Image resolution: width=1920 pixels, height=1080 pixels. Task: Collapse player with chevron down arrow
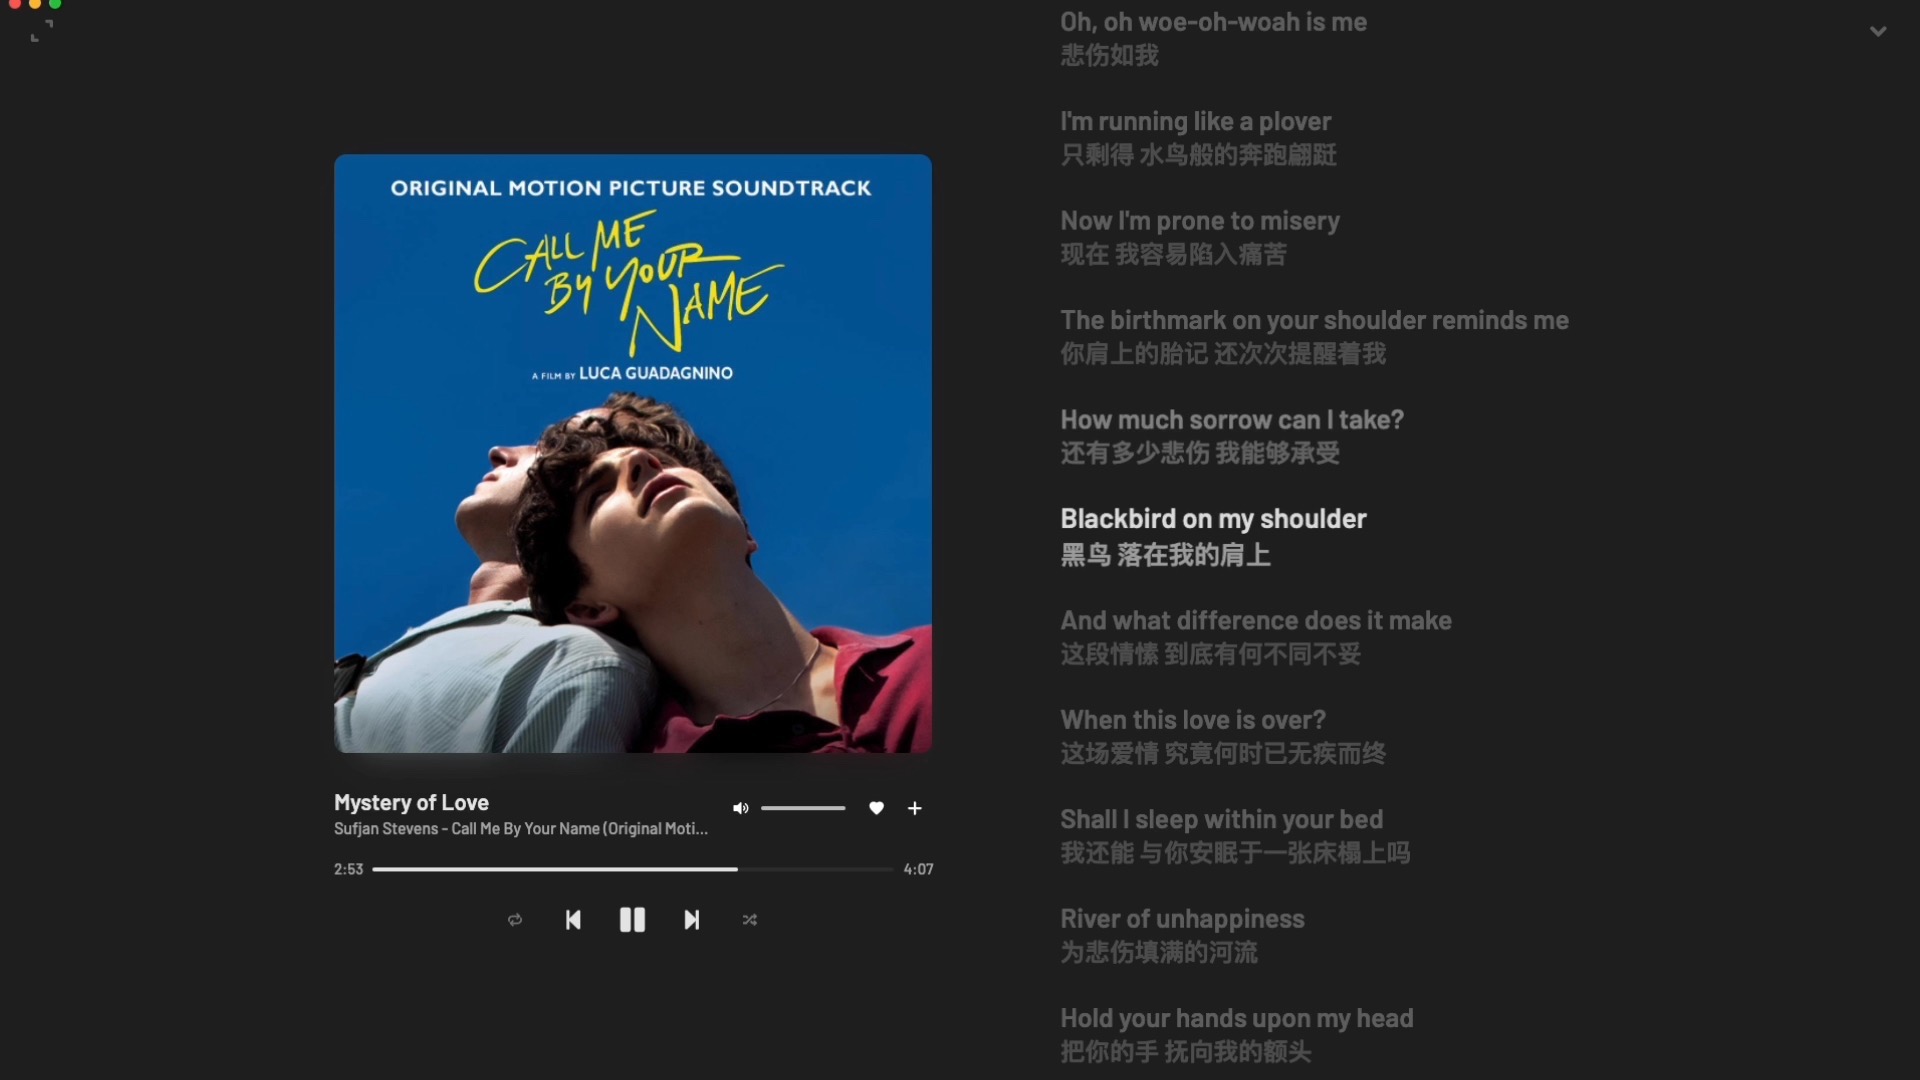[1878, 31]
